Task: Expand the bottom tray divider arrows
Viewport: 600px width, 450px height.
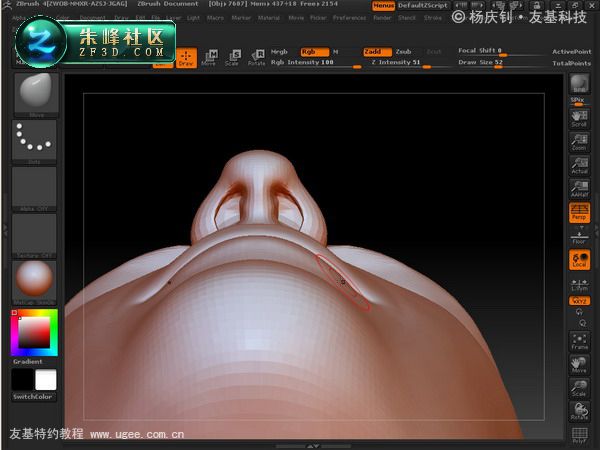Action: 313,446
